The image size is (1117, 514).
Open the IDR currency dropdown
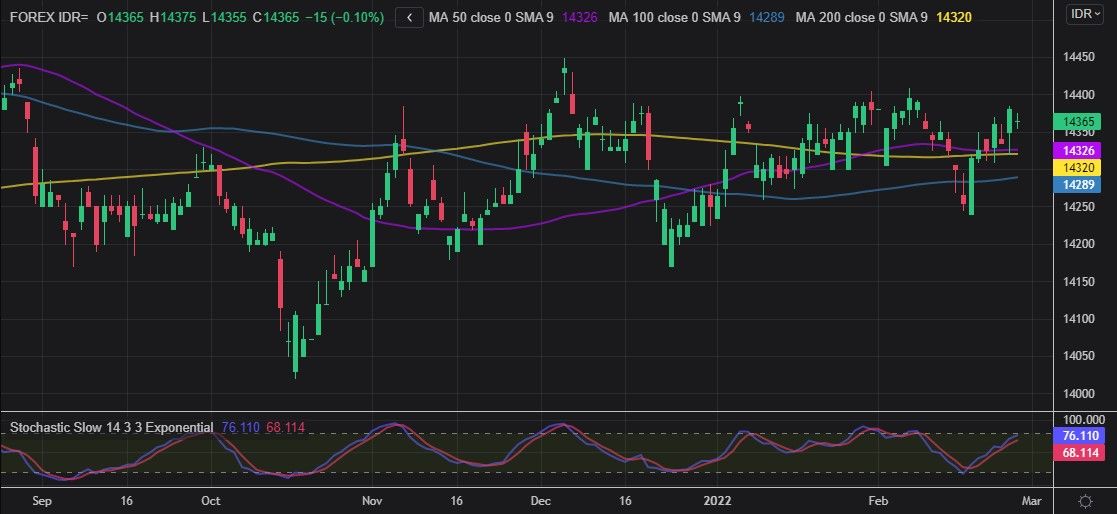pyautogui.click(x=1085, y=14)
